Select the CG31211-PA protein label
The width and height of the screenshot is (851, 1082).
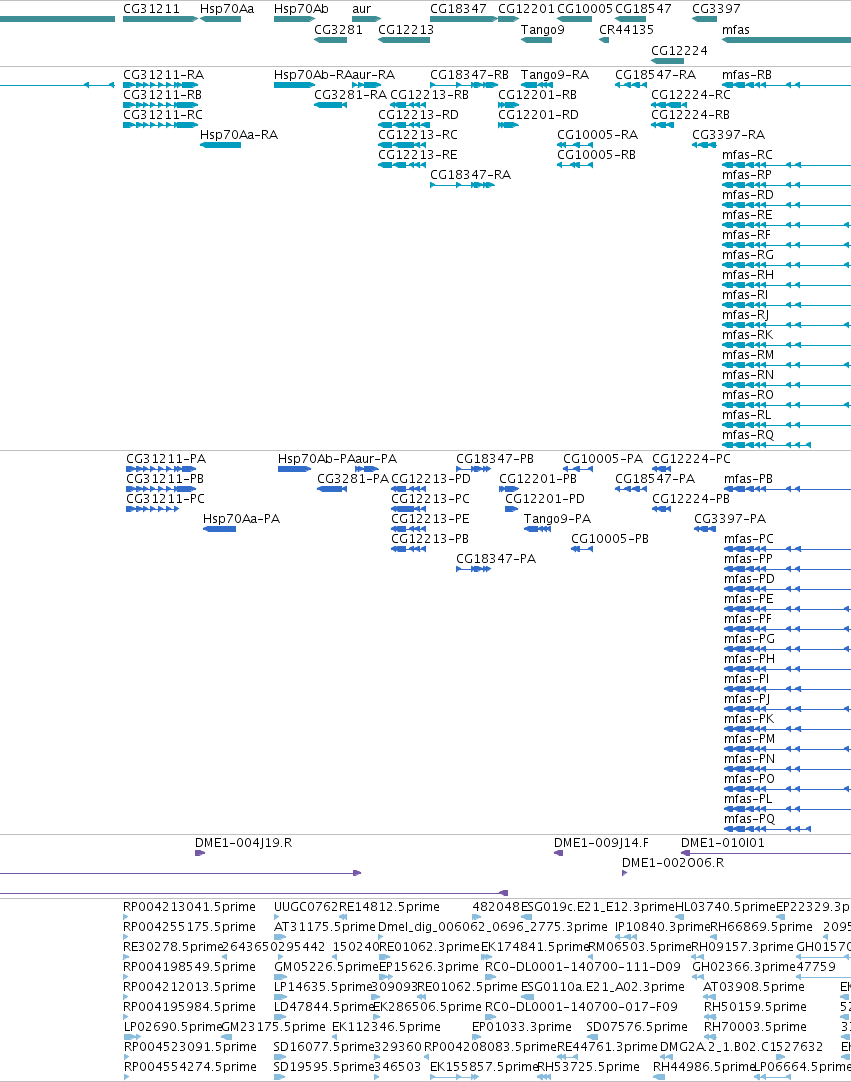click(166, 459)
